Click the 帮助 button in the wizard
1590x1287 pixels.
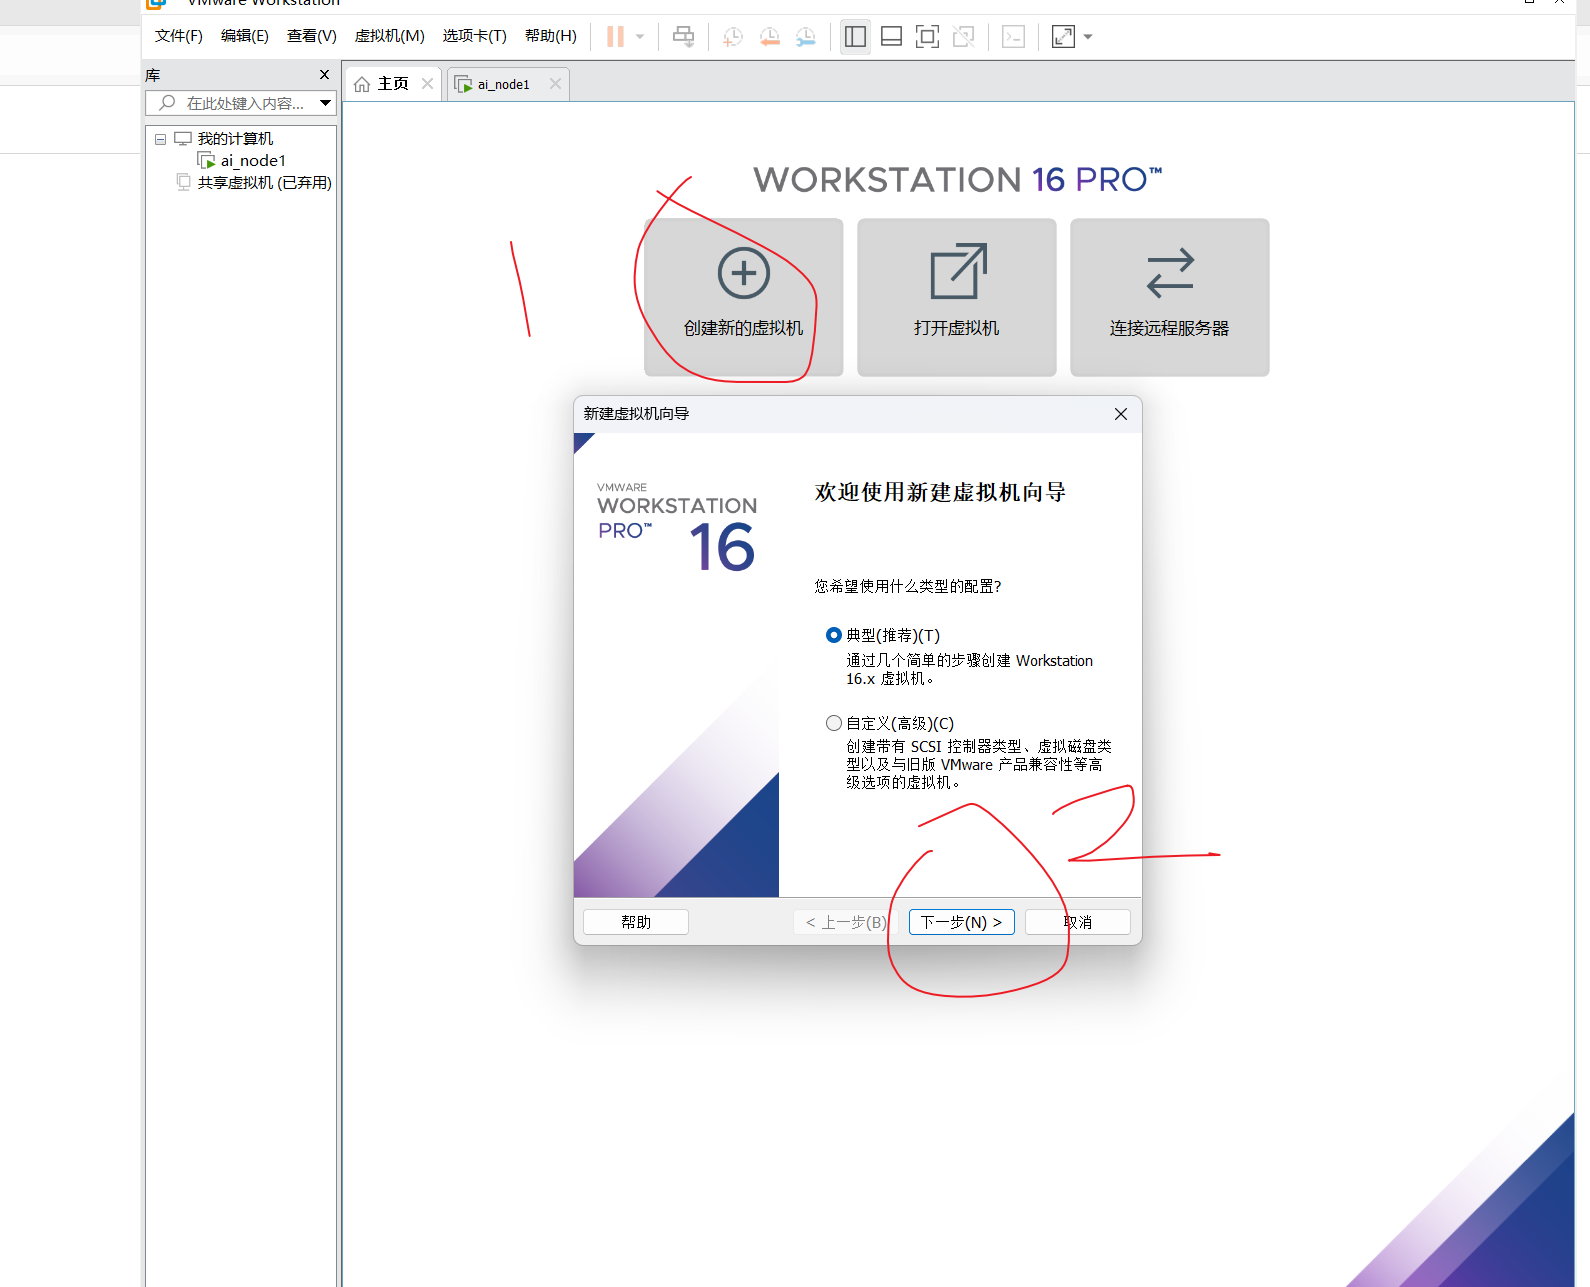click(x=636, y=922)
